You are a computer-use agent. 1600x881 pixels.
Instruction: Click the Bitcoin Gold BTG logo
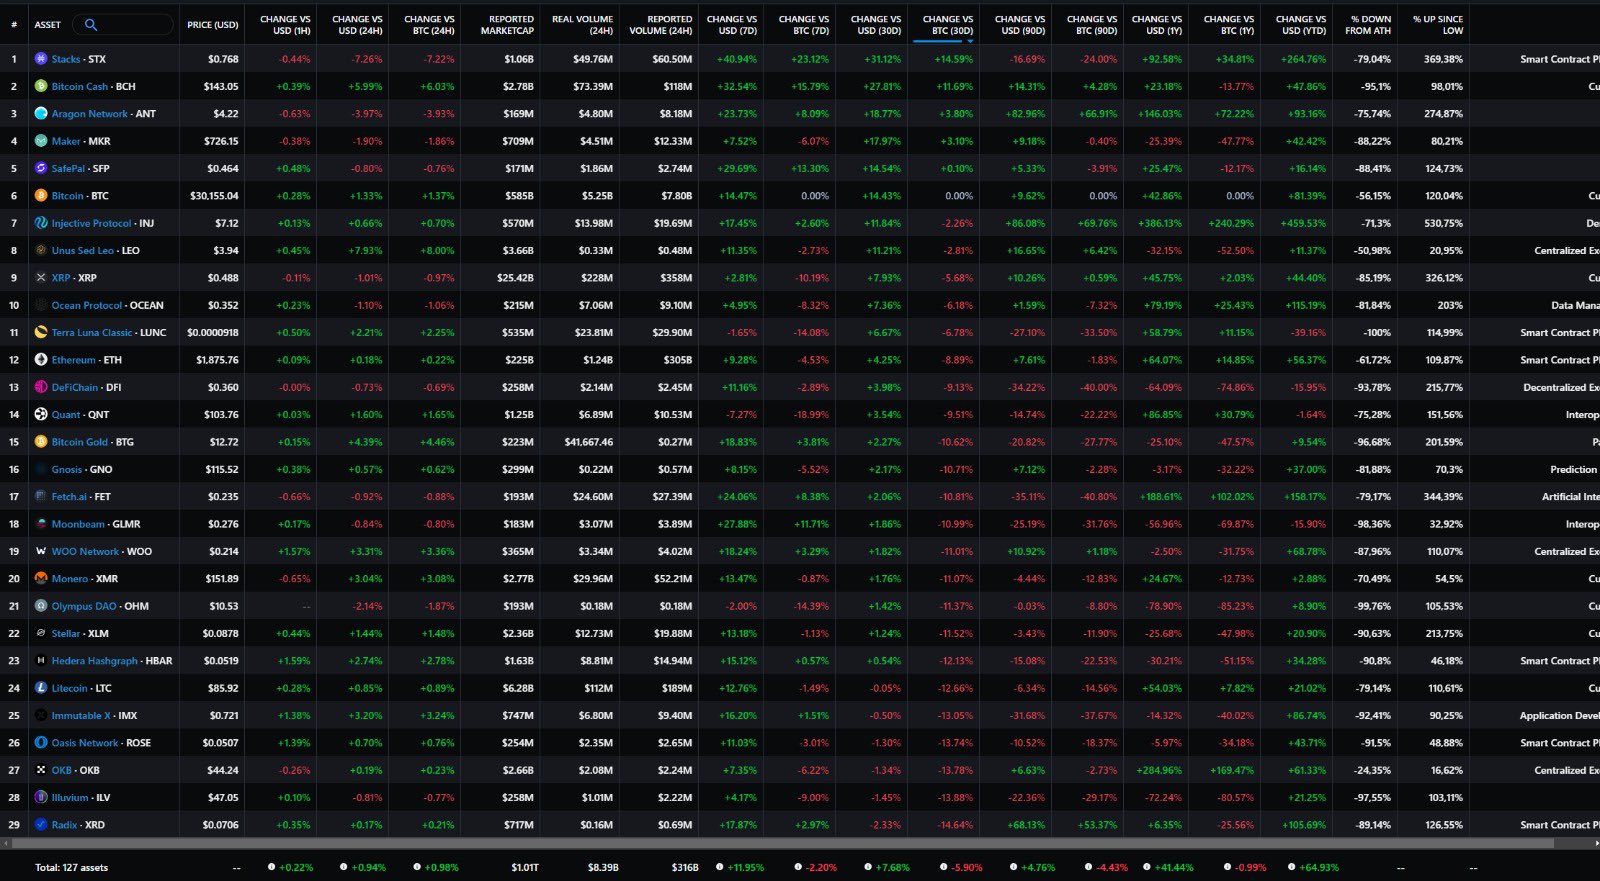coord(41,441)
